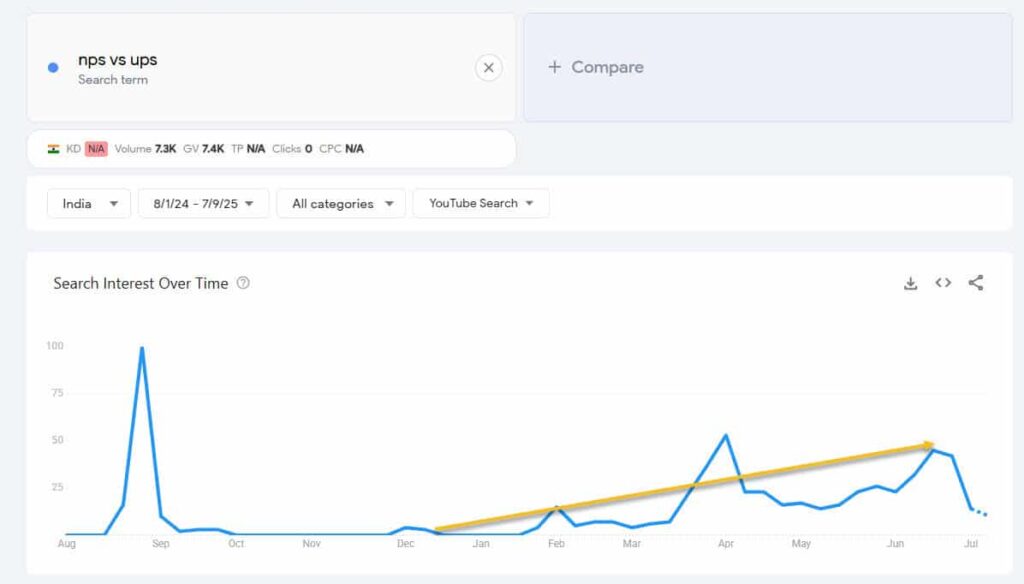The width and height of the screenshot is (1024, 584).
Task: Open the embed code icon
Action: (943, 283)
